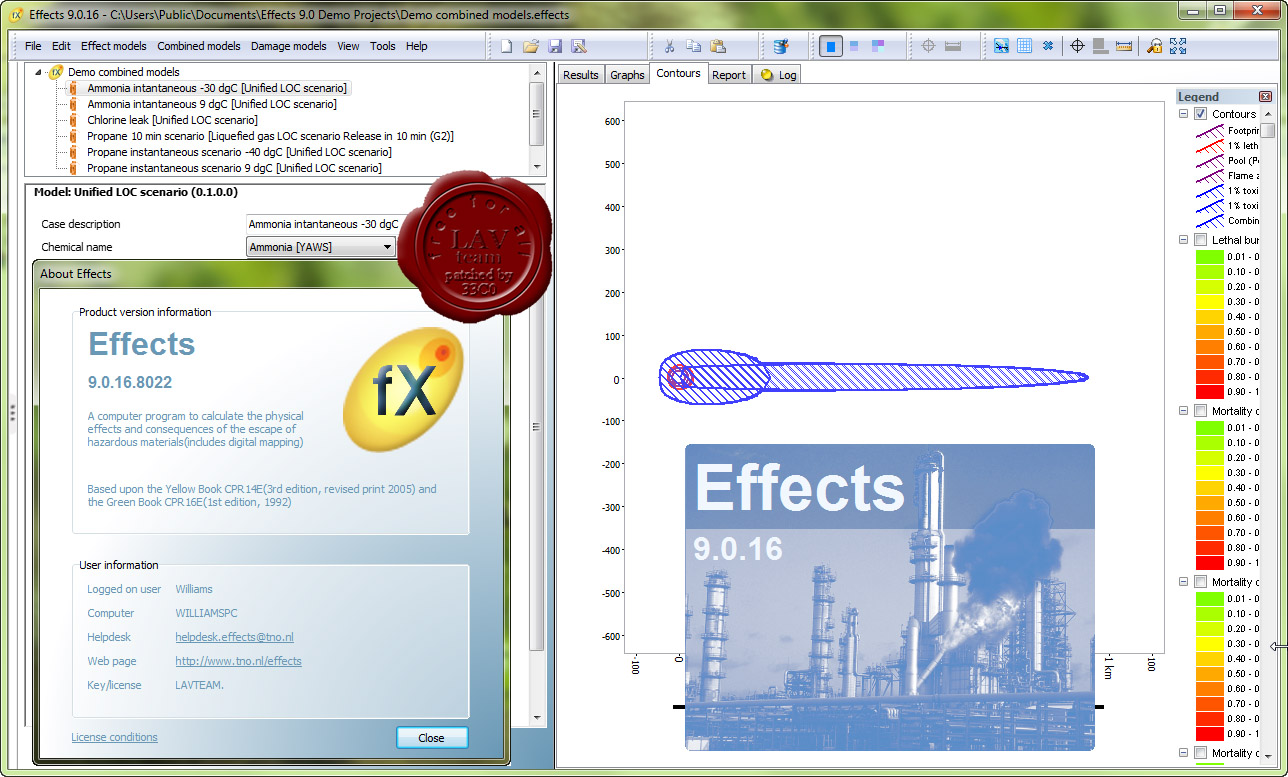
Task: Switch to the Results tab
Action: [581, 75]
